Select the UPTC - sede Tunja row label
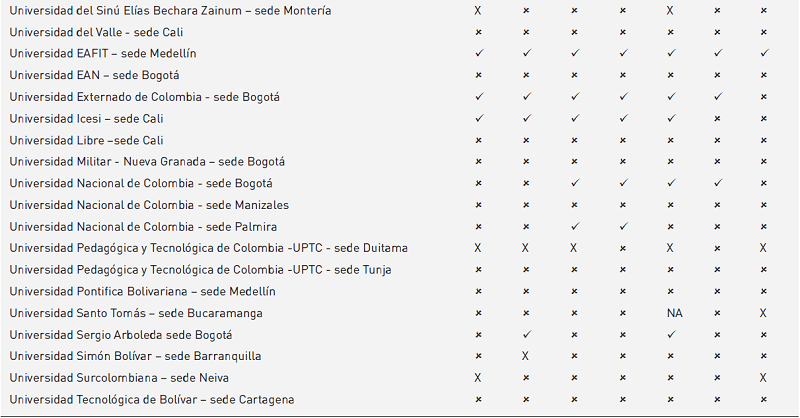 200,270
